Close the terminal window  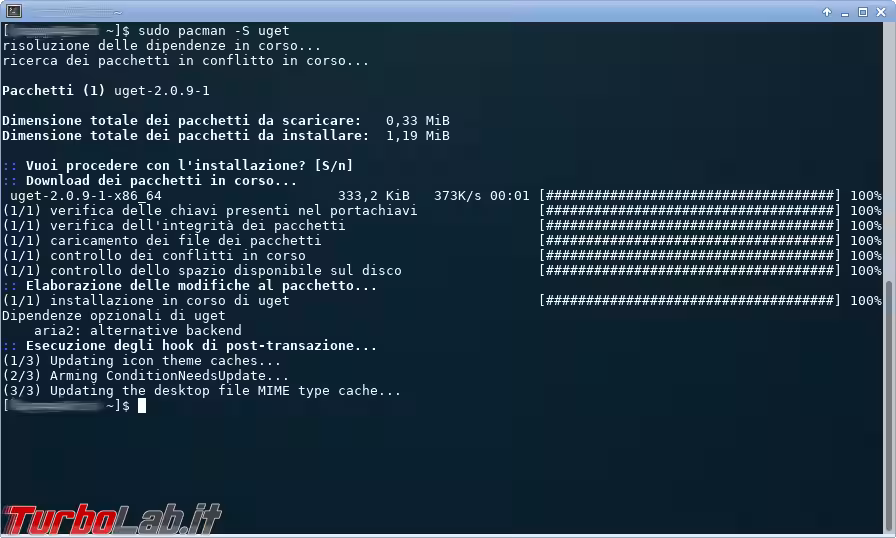coord(881,12)
